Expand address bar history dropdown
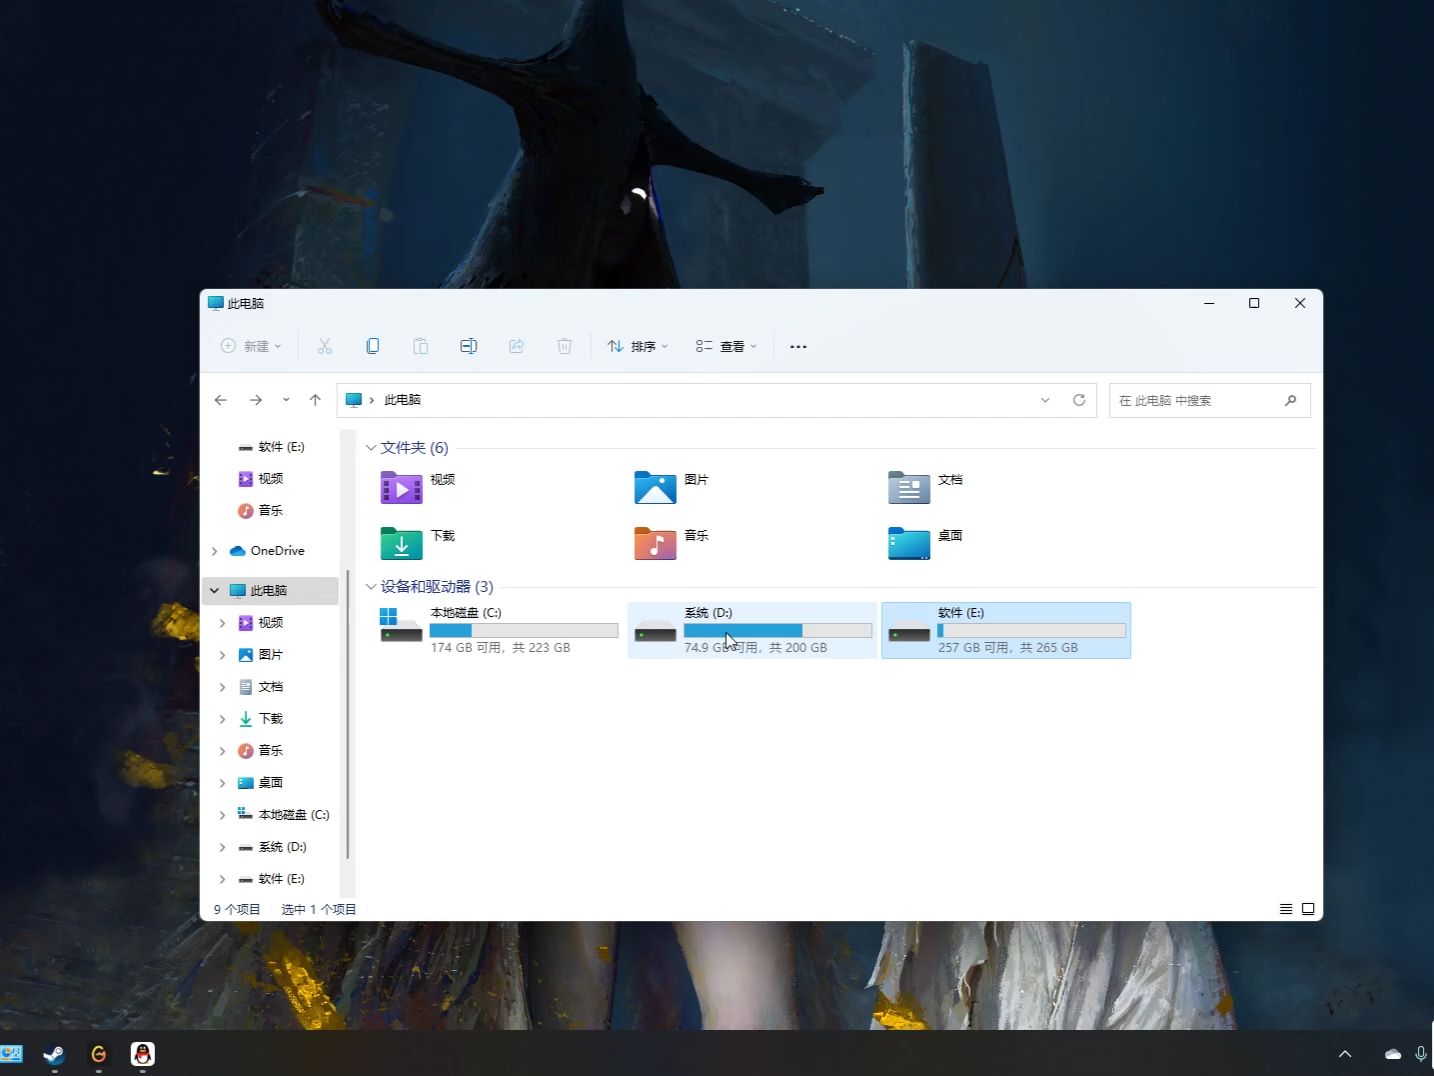The image size is (1434, 1076). pyautogui.click(x=1045, y=400)
